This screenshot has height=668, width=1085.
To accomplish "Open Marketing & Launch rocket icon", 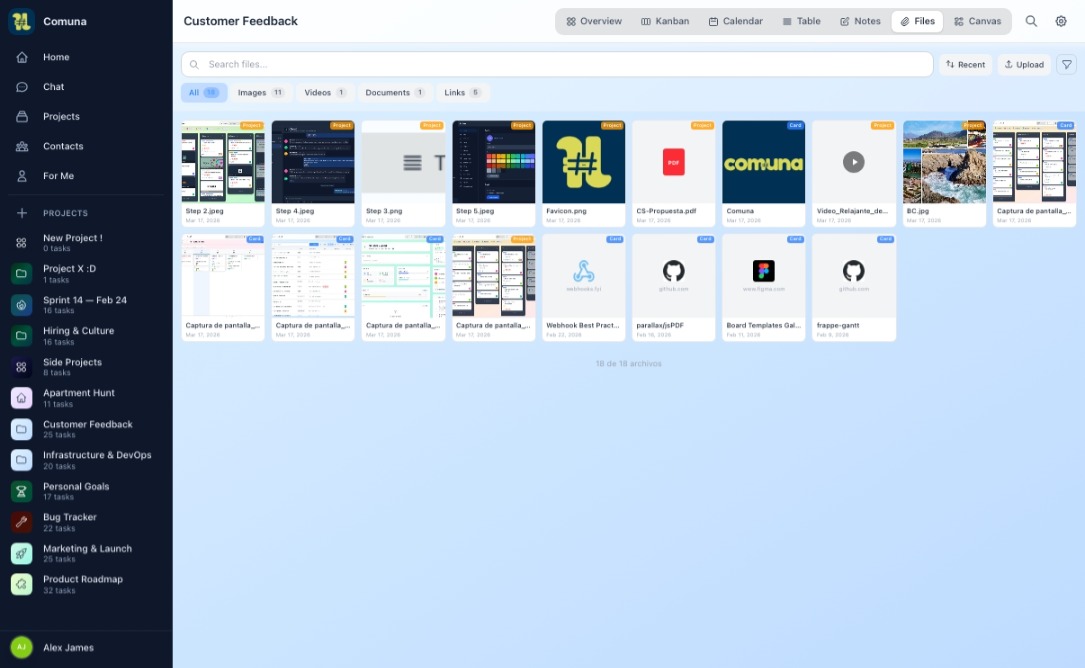I will [21, 553].
